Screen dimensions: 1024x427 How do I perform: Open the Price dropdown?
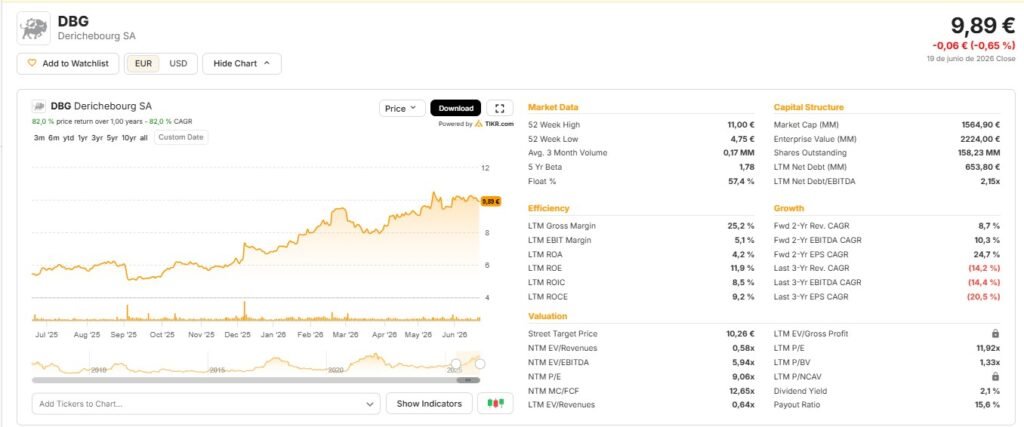coord(402,108)
